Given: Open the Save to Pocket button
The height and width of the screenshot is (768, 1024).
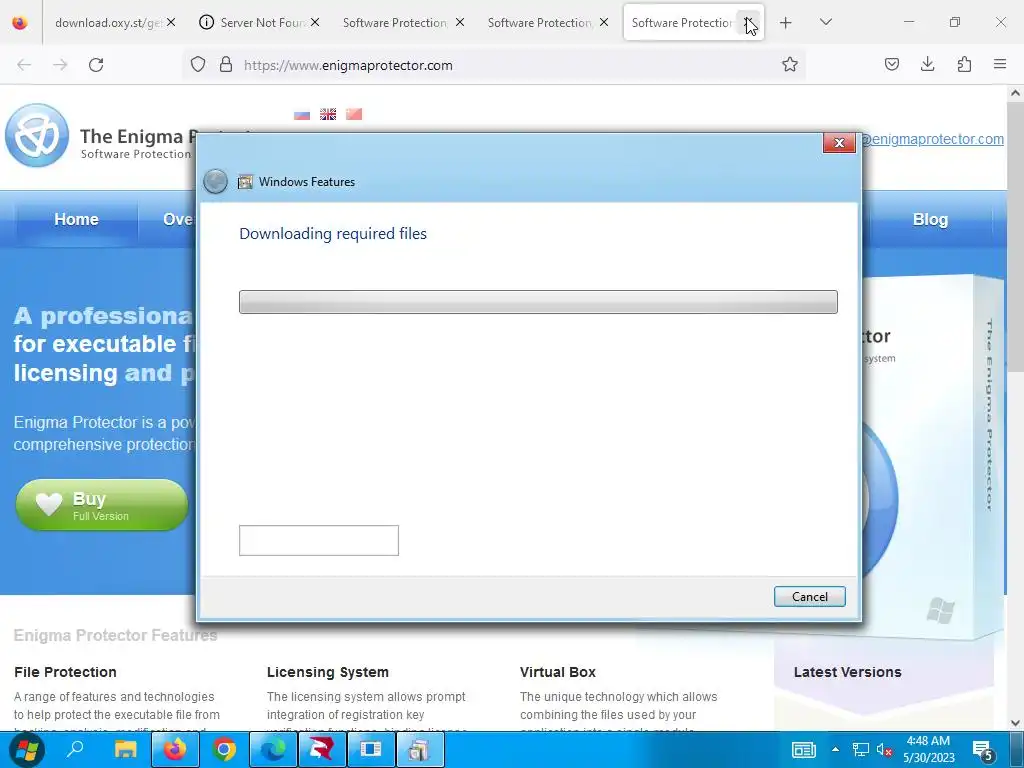Looking at the screenshot, I should click(x=891, y=64).
